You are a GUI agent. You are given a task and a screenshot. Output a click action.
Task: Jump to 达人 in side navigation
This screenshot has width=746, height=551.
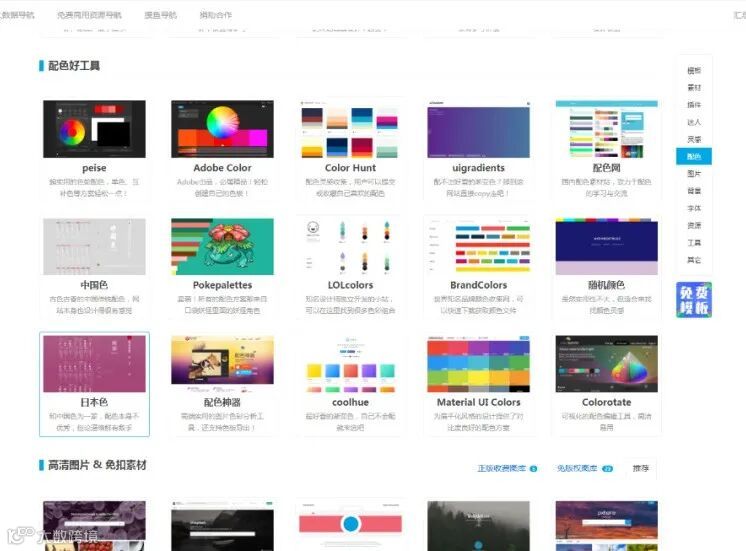pos(694,122)
